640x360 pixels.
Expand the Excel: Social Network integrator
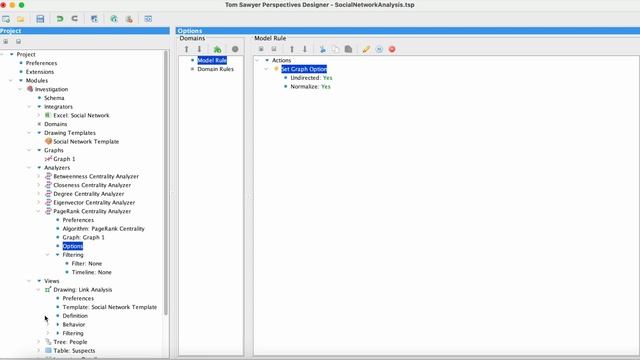click(x=38, y=115)
